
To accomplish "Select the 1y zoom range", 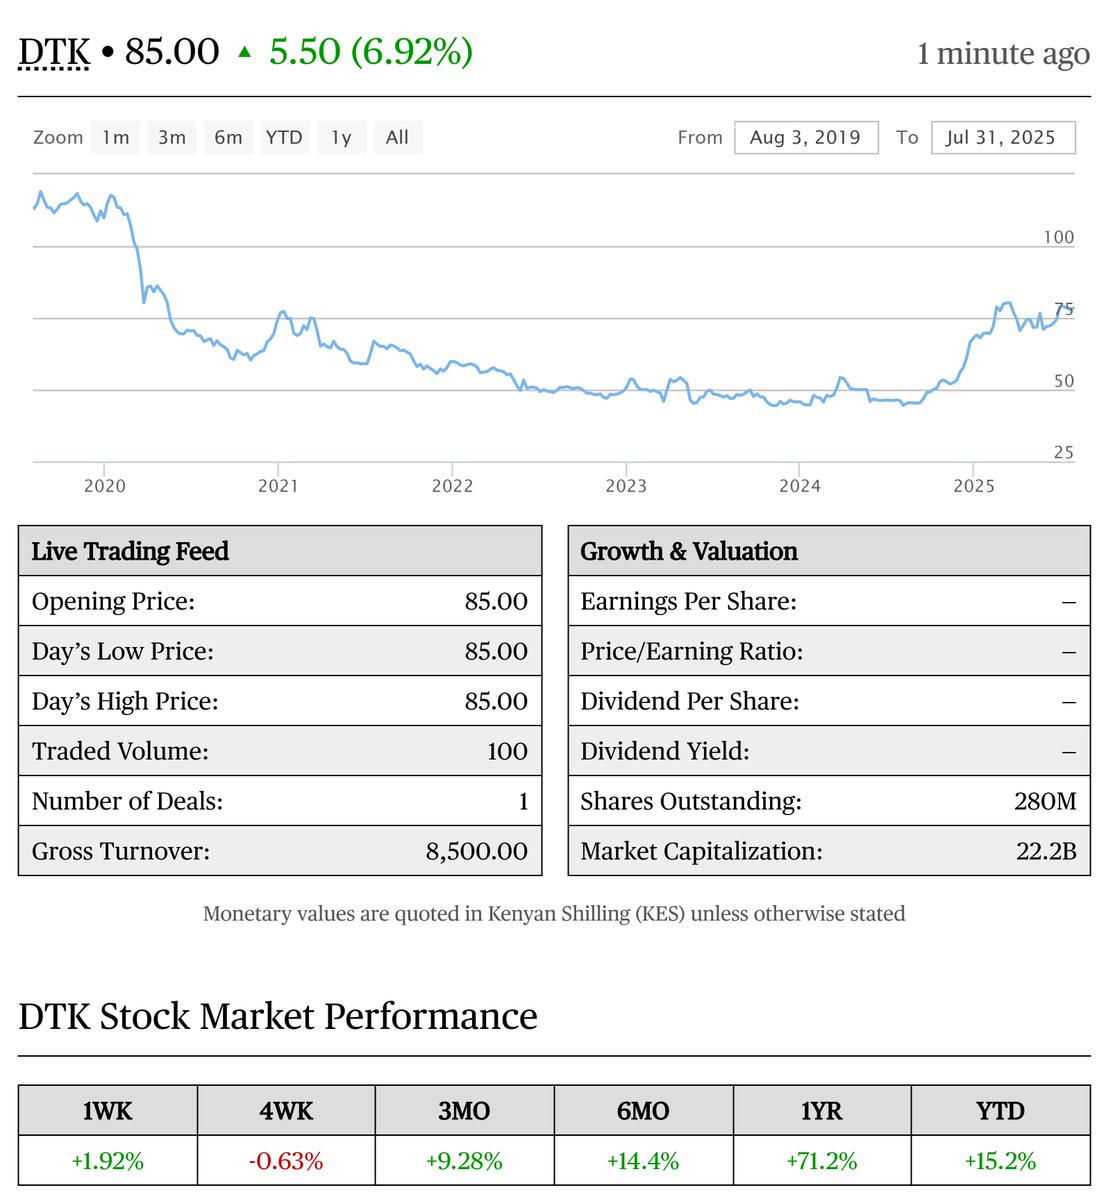I will click(x=341, y=138).
